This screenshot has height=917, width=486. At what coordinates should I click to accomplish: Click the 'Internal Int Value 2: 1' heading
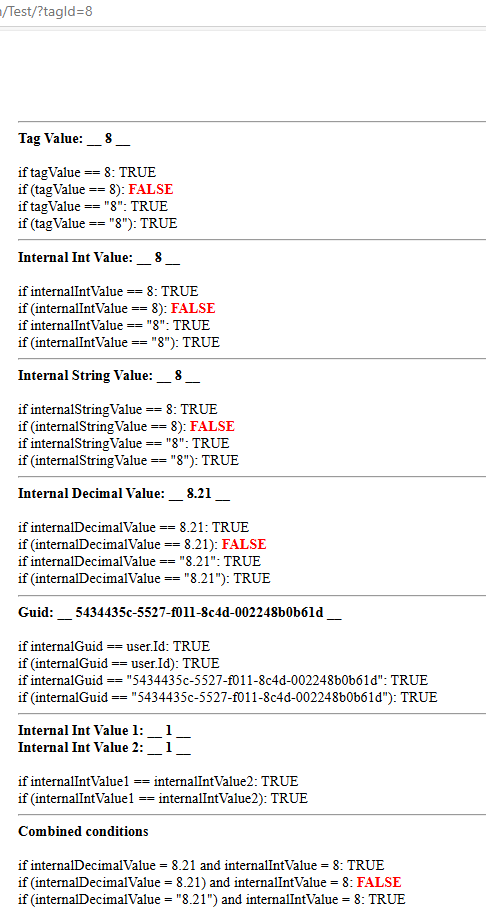point(104,747)
